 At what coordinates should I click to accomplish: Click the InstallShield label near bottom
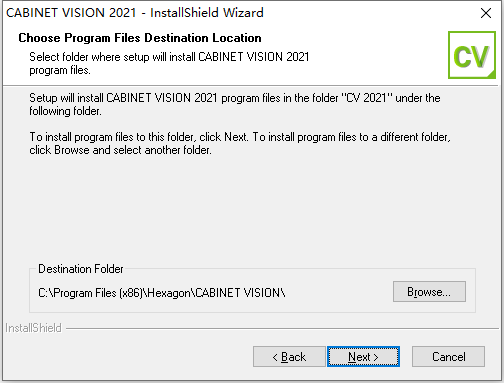(x=33, y=328)
